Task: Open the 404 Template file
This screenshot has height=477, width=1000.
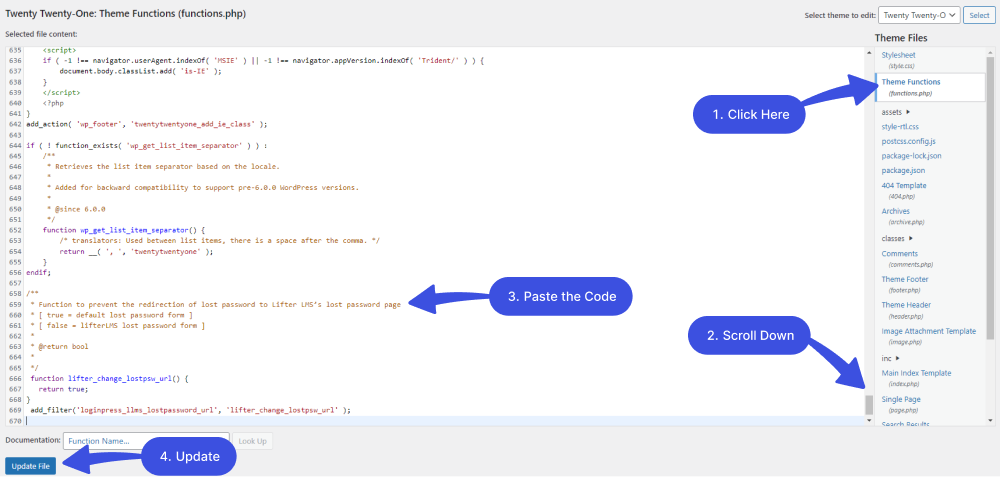Action: [x=904, y=185]
